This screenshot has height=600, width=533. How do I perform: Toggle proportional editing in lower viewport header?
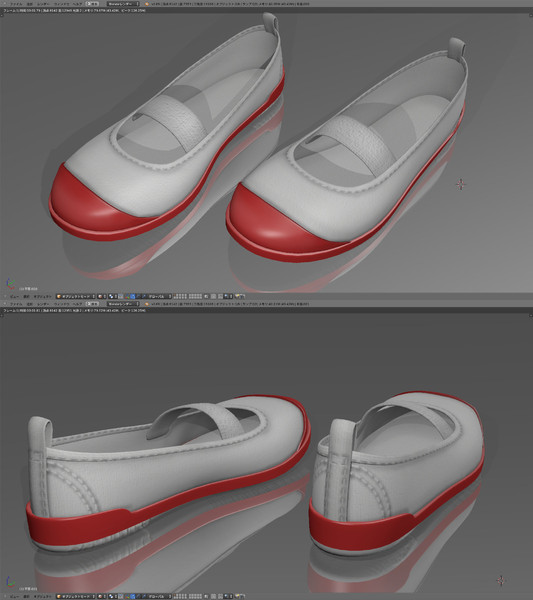pyautogui.click(x=213, y=597)
